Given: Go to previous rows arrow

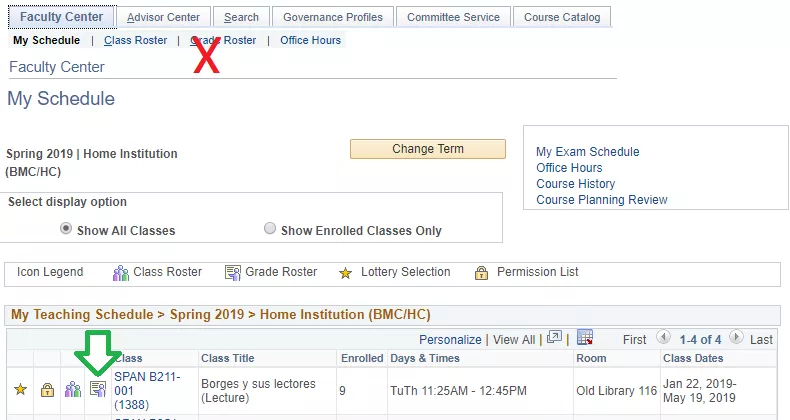Looking at the screenshot, I should pos(663,337).
